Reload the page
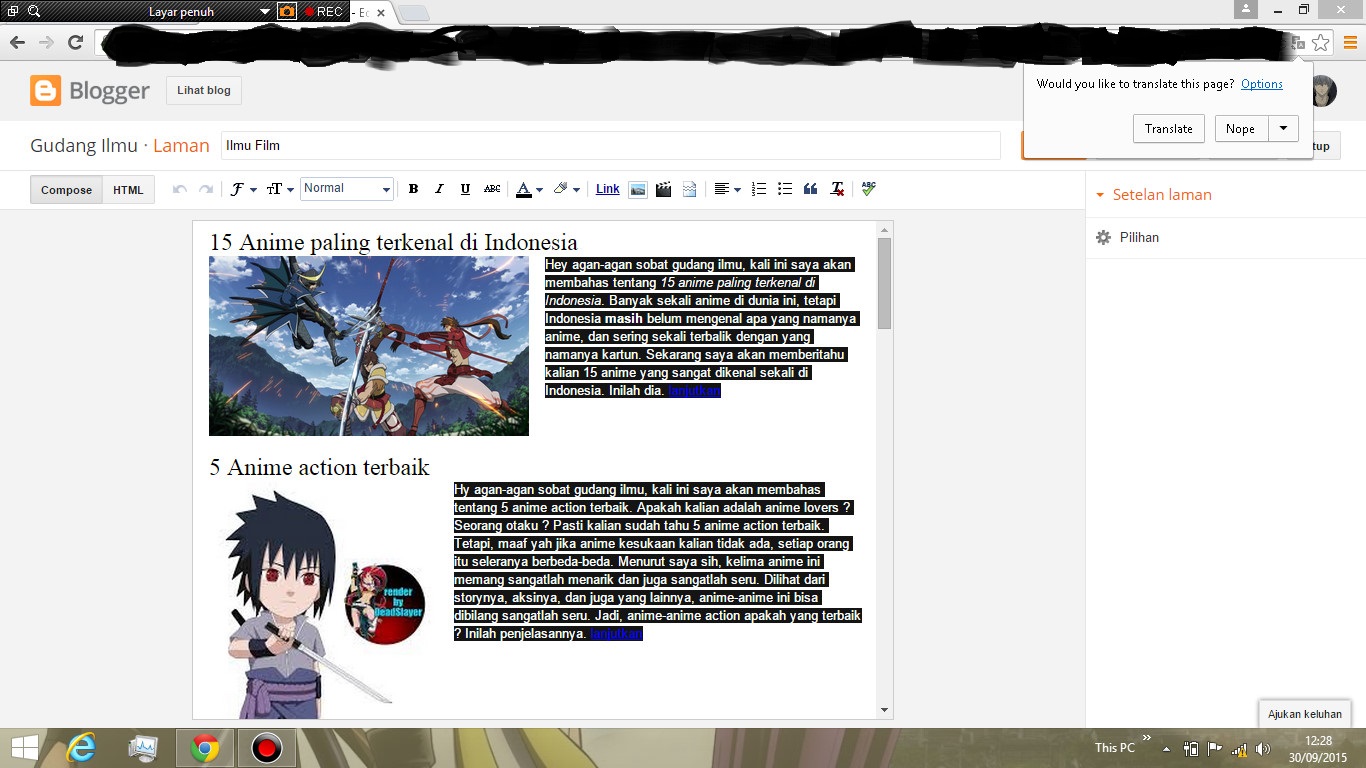 [x=75, y=43]
